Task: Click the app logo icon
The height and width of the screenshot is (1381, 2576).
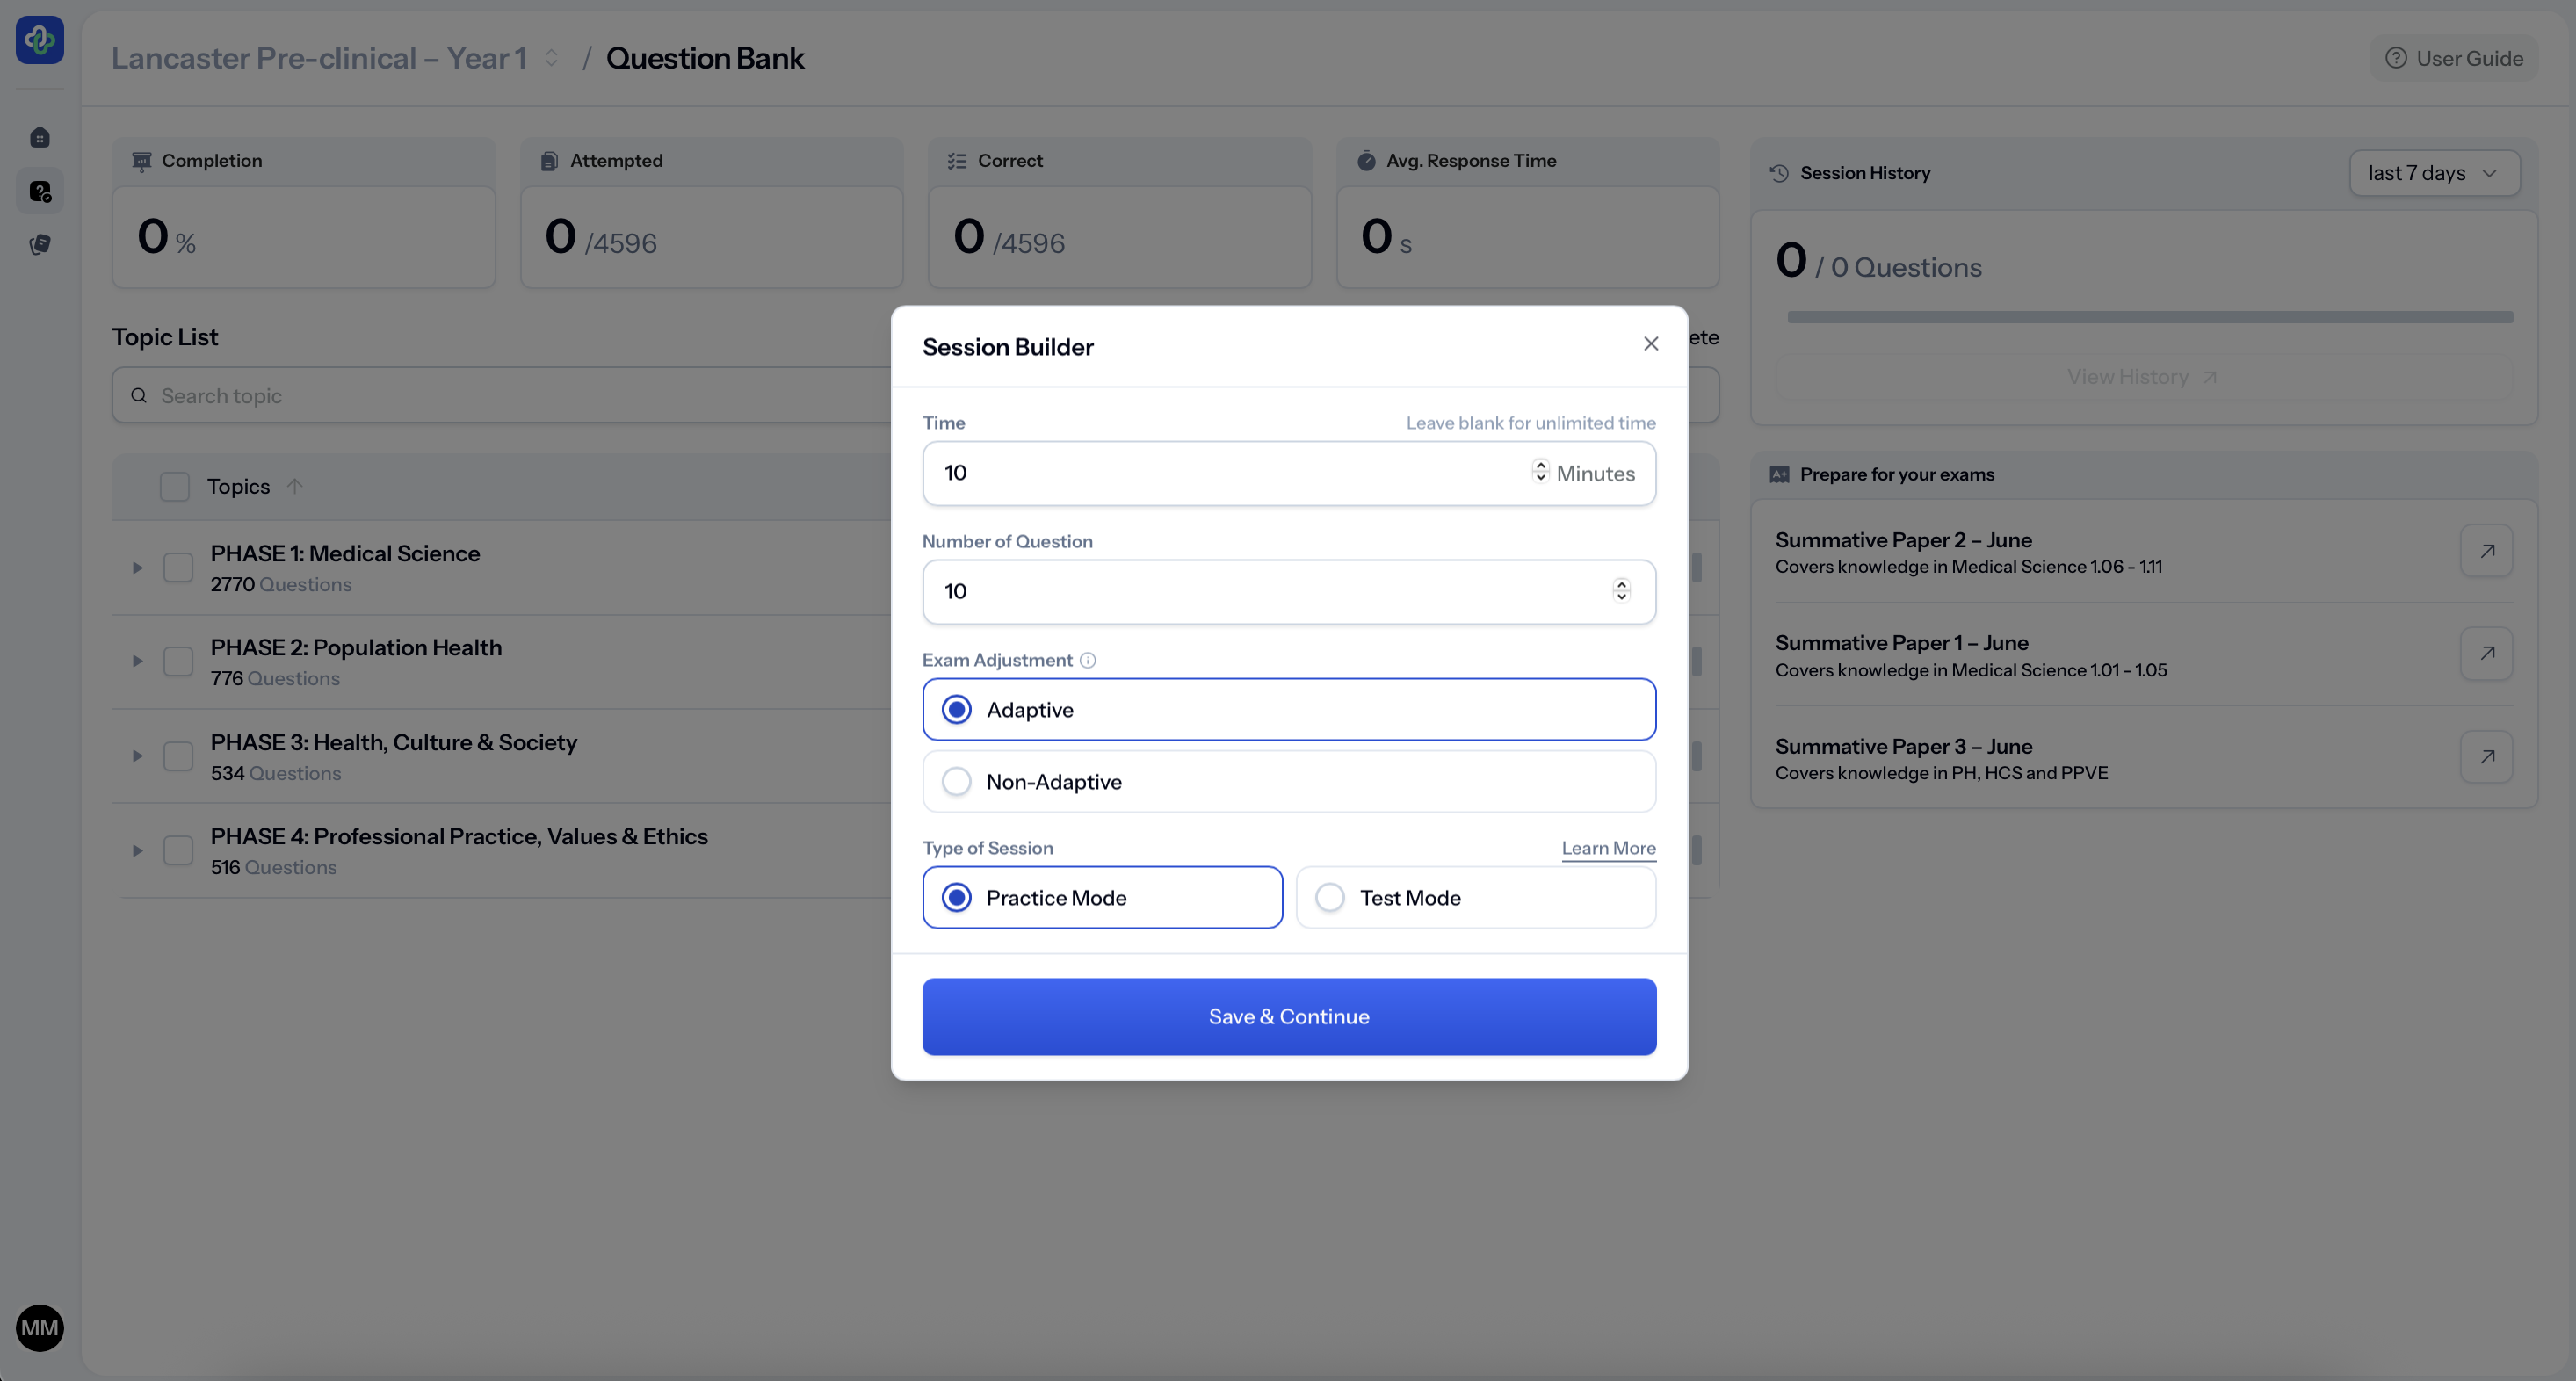Action: [40, 40]
